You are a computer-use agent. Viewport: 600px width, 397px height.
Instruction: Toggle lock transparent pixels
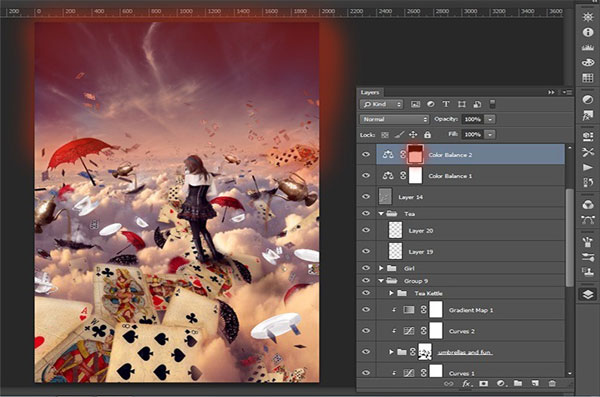[385, 135]
